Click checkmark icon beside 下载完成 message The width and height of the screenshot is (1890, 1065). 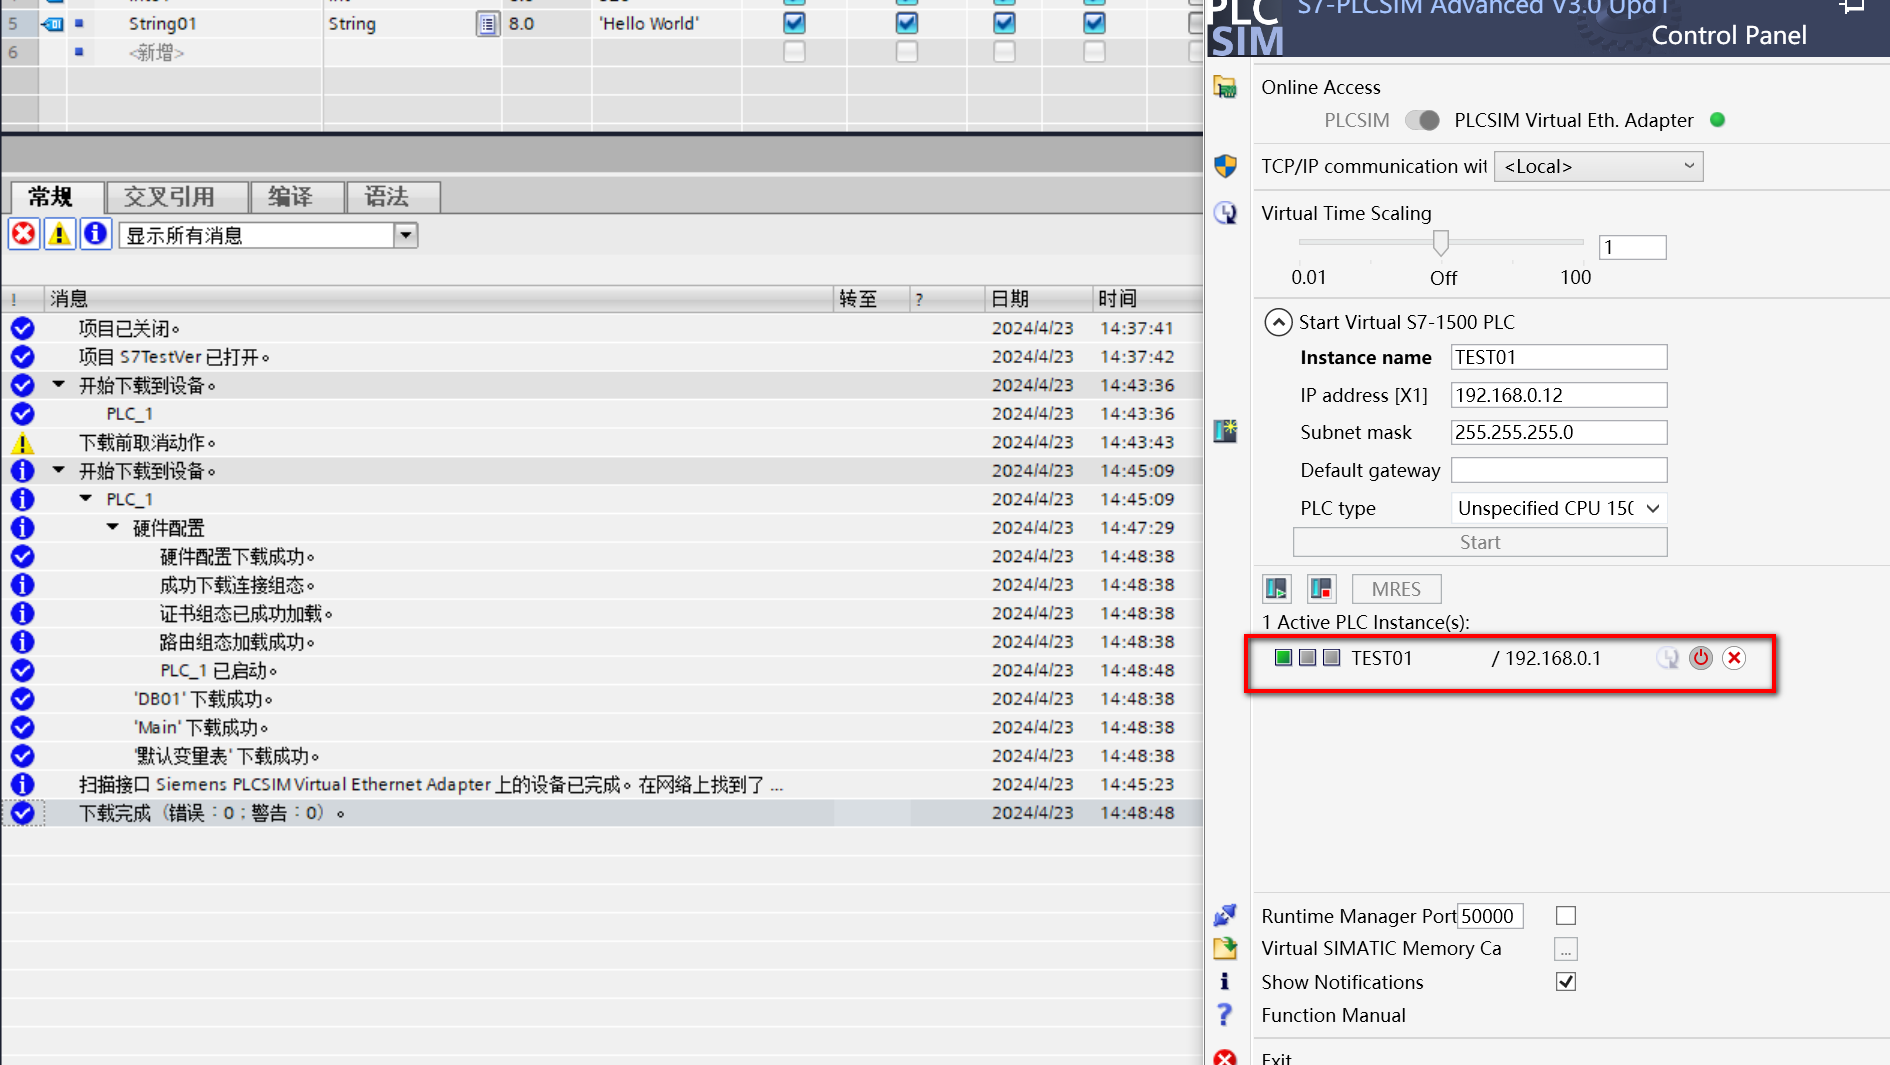(23, 813)
